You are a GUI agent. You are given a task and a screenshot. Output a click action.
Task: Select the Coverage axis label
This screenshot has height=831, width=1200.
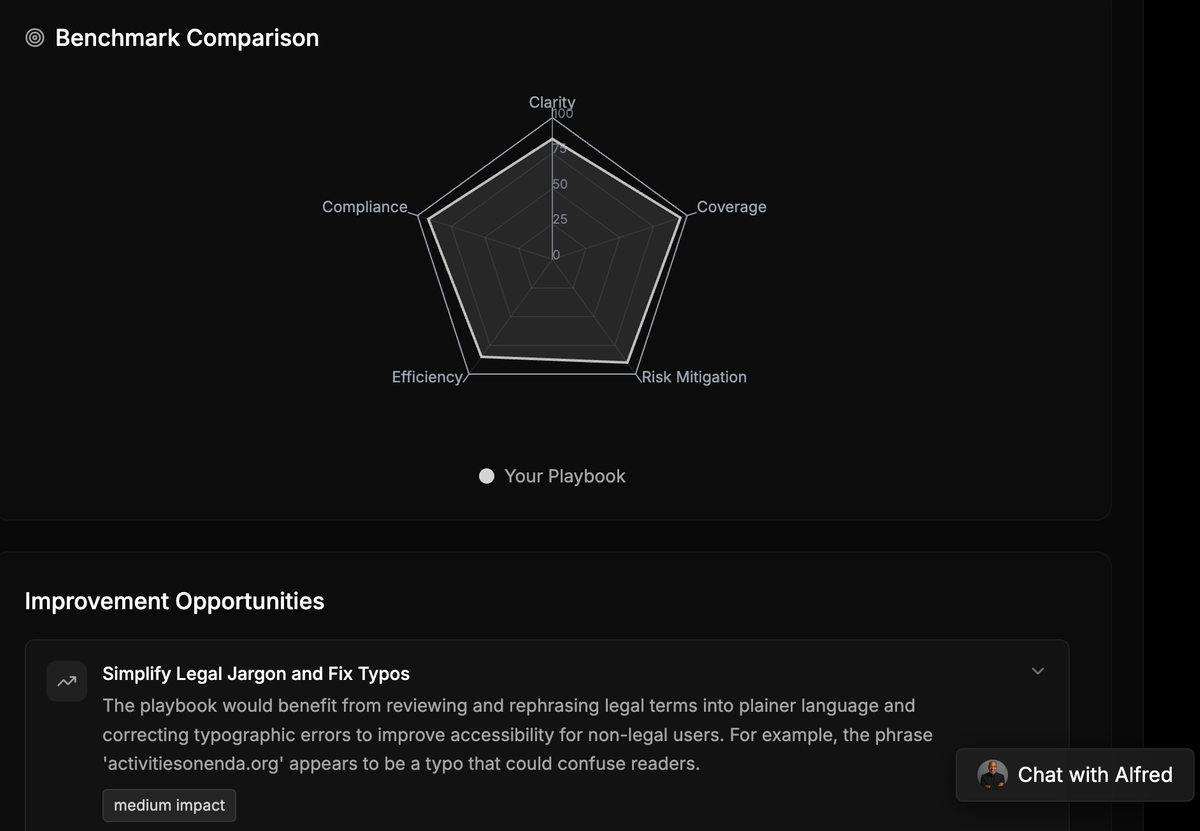click(x=731, y=207)
